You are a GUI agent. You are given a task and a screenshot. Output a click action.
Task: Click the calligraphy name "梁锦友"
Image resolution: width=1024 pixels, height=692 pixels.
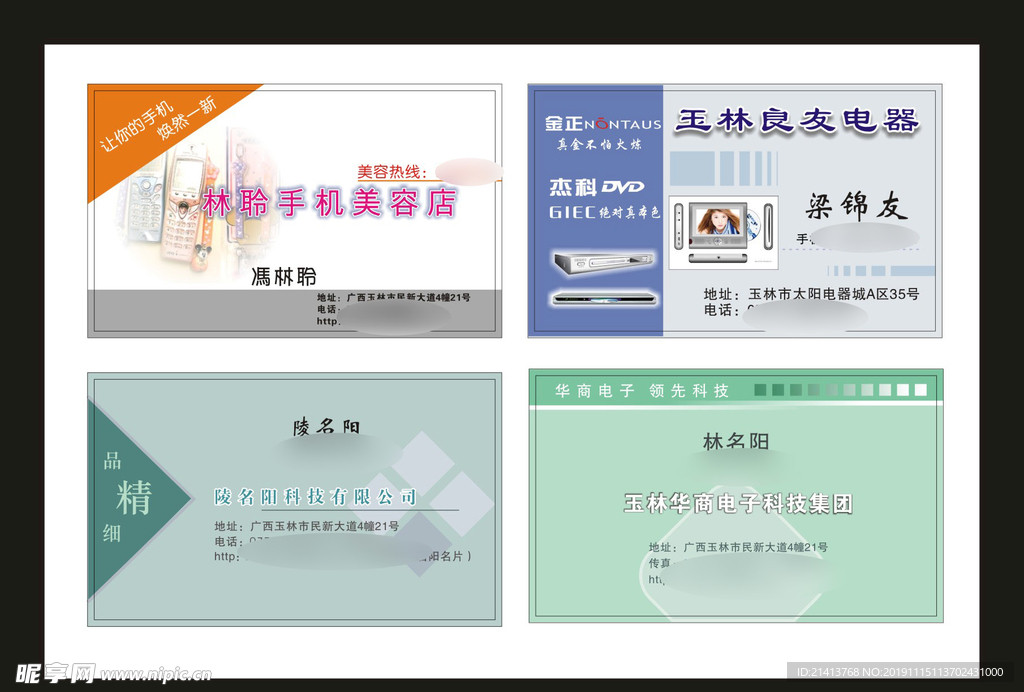[x=856, y=206]
